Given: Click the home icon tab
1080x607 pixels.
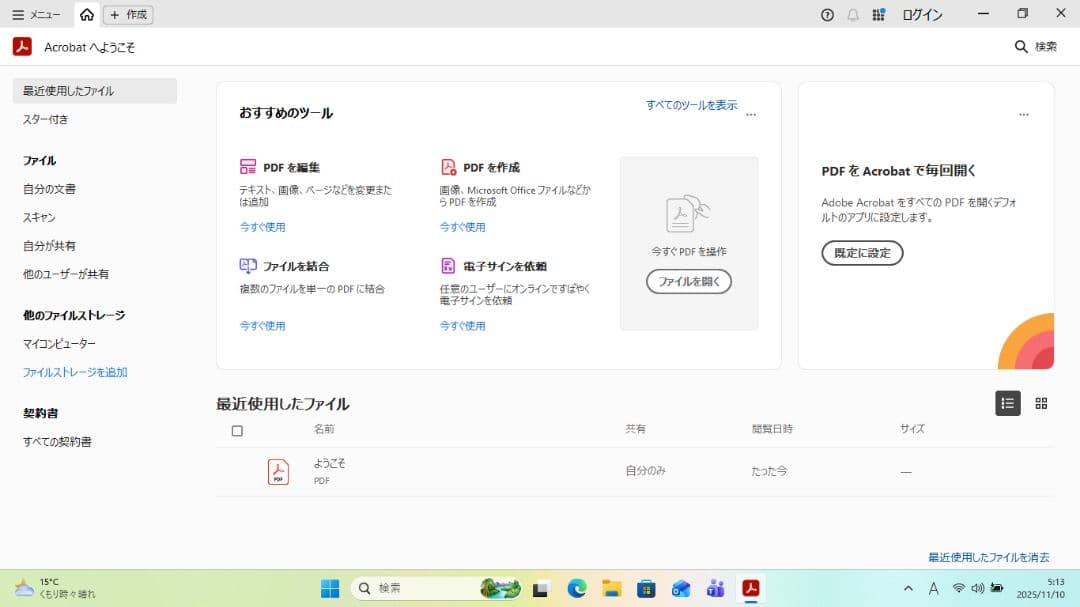Looking at the screenshot, I should point(87,15).
